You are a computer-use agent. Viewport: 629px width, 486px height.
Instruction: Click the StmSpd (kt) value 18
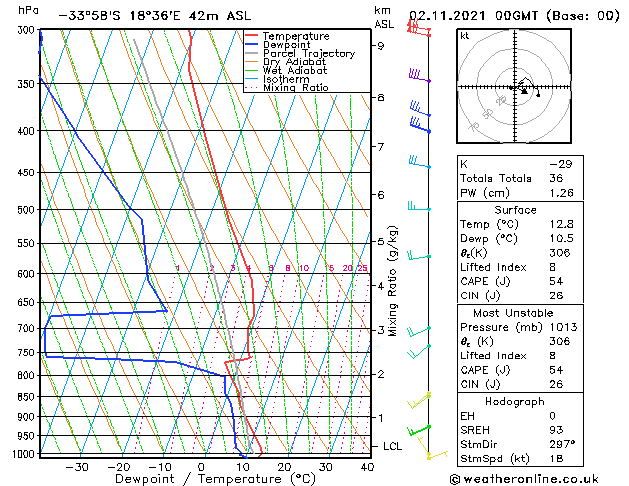coord(556,458)
